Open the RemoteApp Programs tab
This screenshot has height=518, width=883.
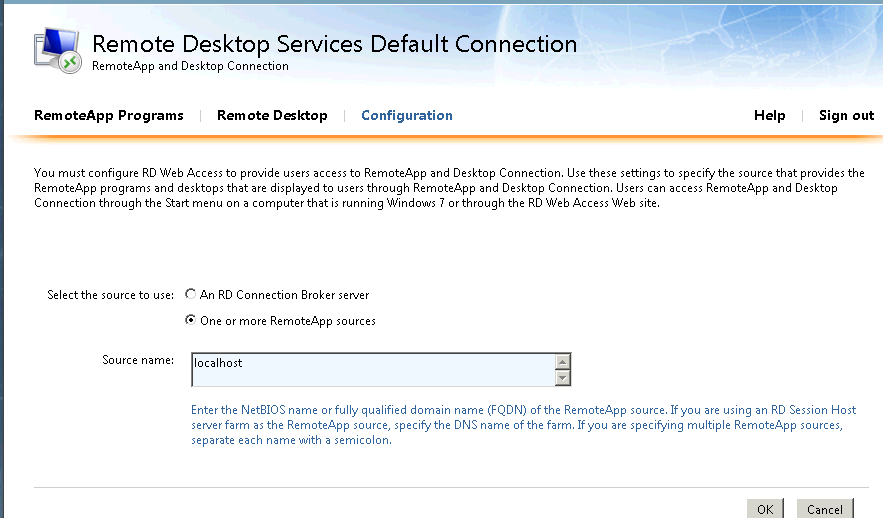tap(109, 116)
